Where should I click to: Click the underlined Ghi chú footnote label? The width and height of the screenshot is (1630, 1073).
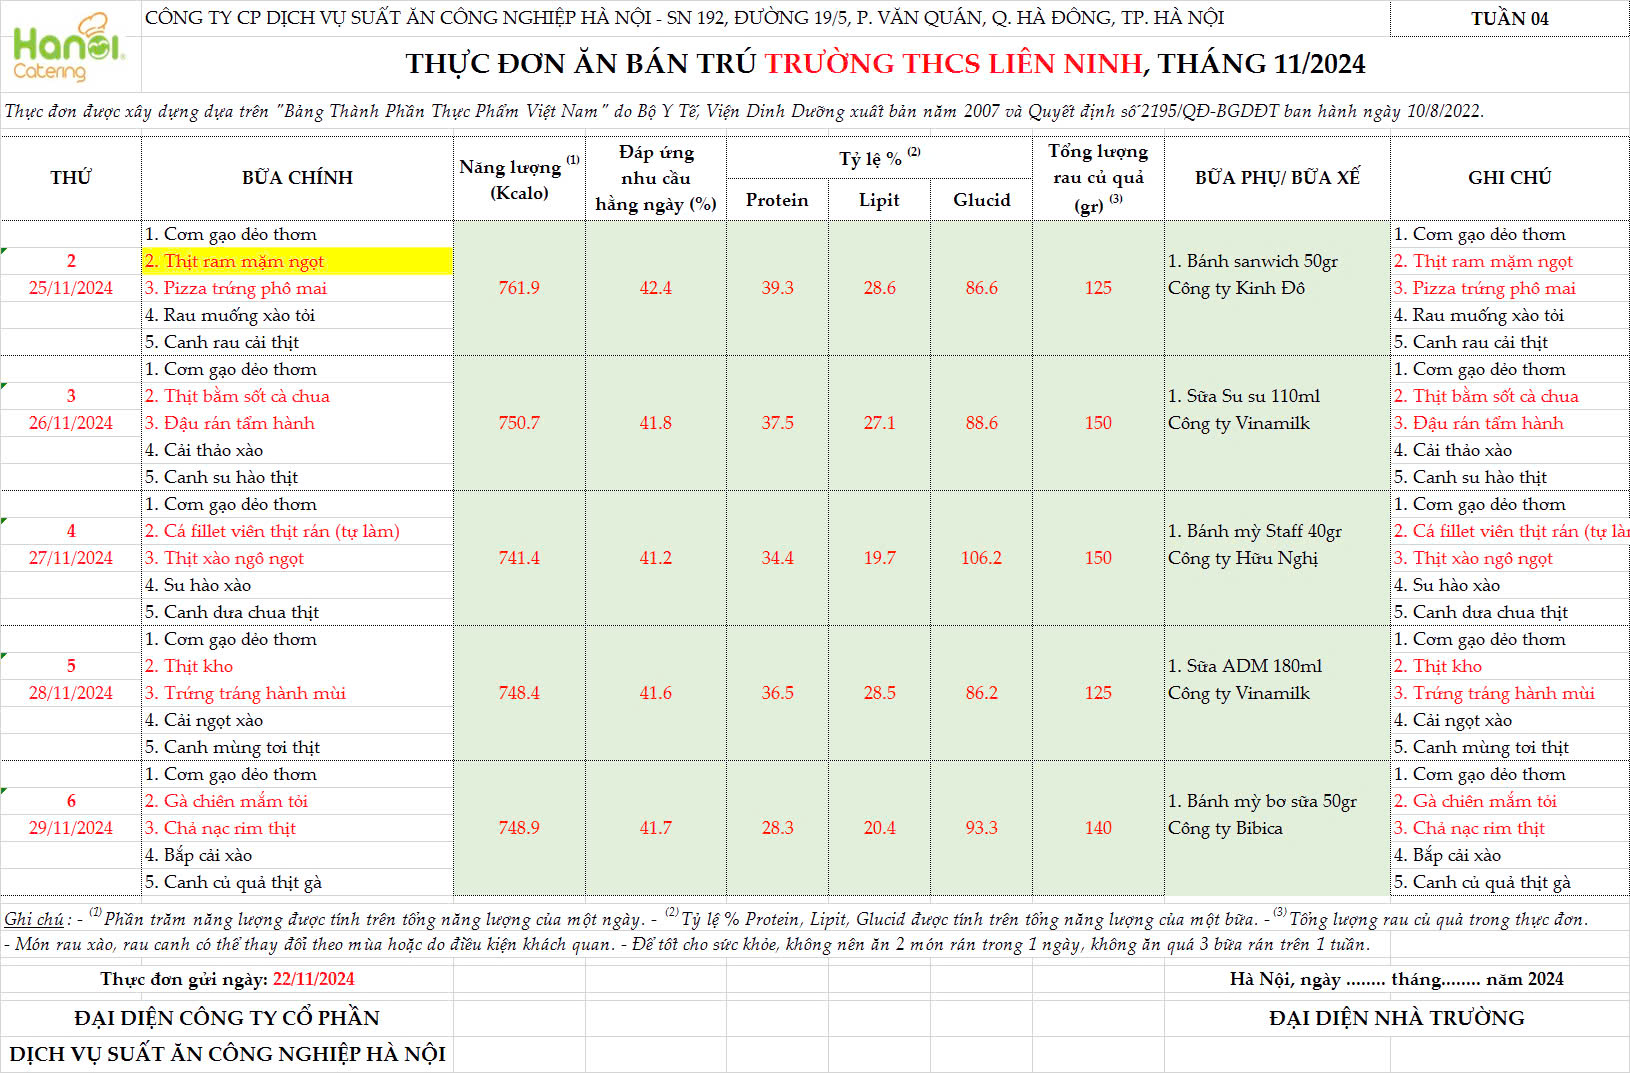pyautogui.click(x=34, y=919)
